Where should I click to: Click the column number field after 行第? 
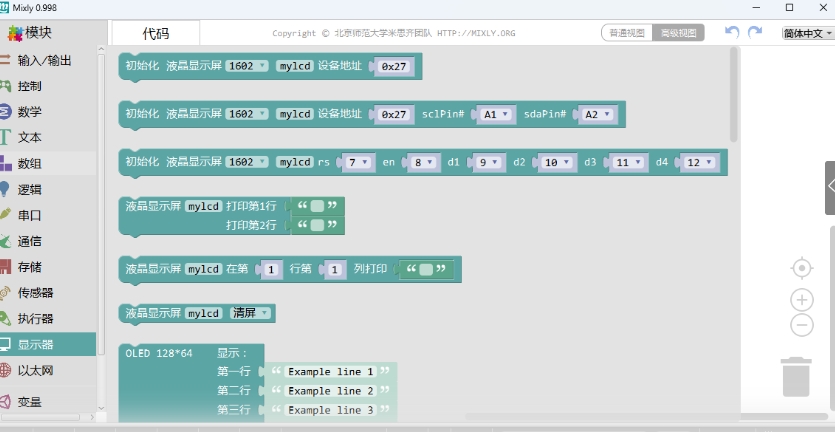coord(335,270)
